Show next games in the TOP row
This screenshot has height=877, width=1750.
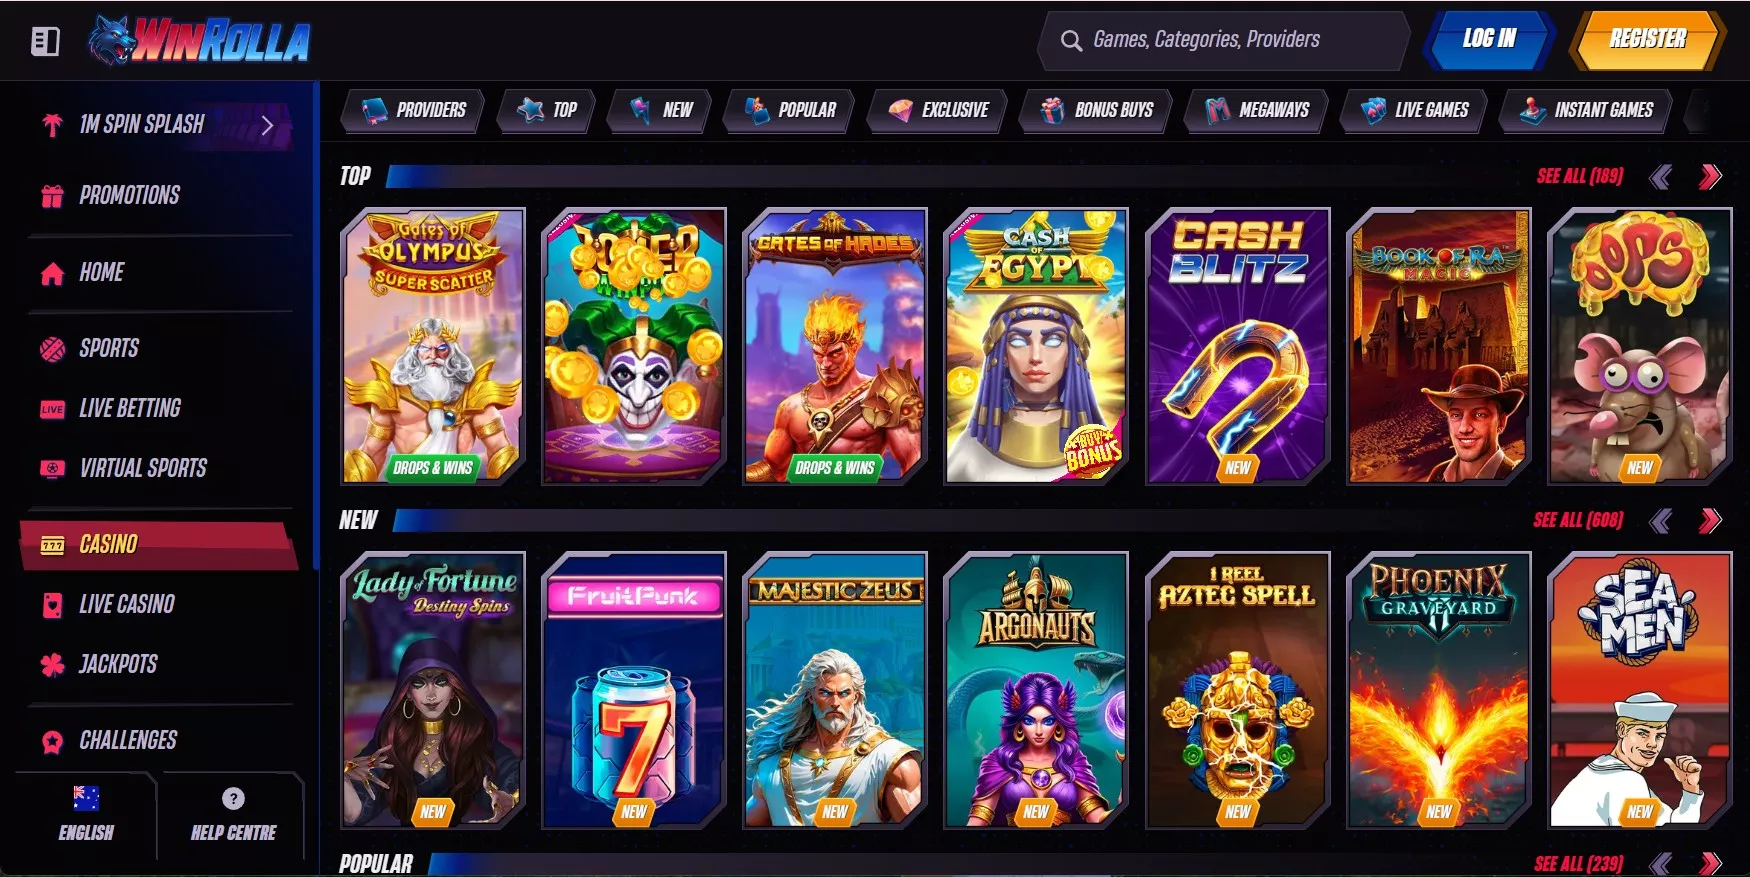pyautogui.click(x=1710, y=177)
